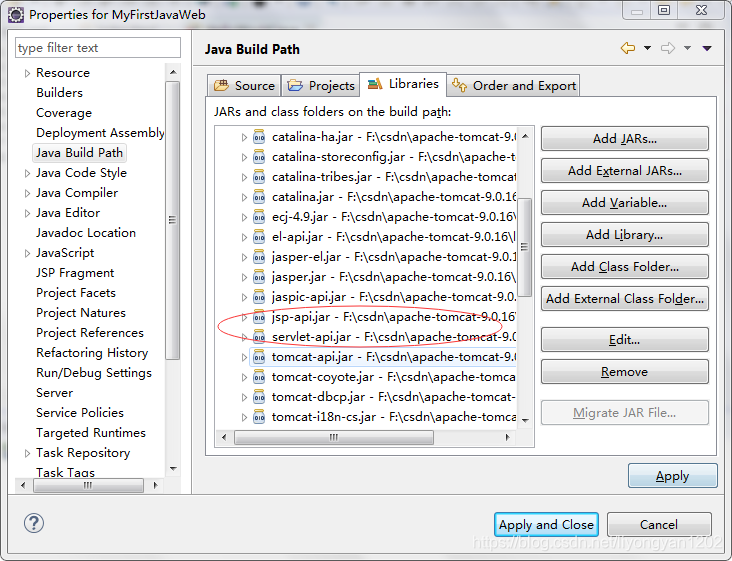Click the jar icon of ecj-4.9.jar
The width and height of the screenshot is (732, 561).
[x=259, y=217]
